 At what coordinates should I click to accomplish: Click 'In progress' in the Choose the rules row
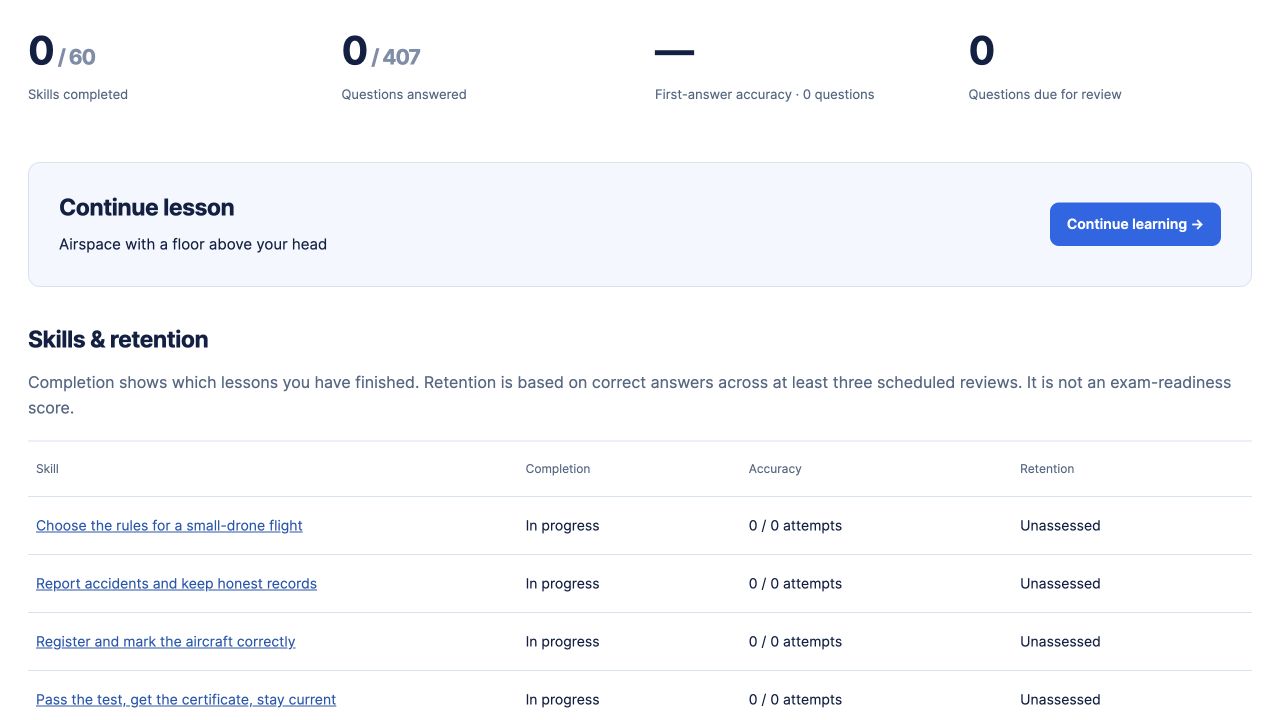(x=563, y=526)
